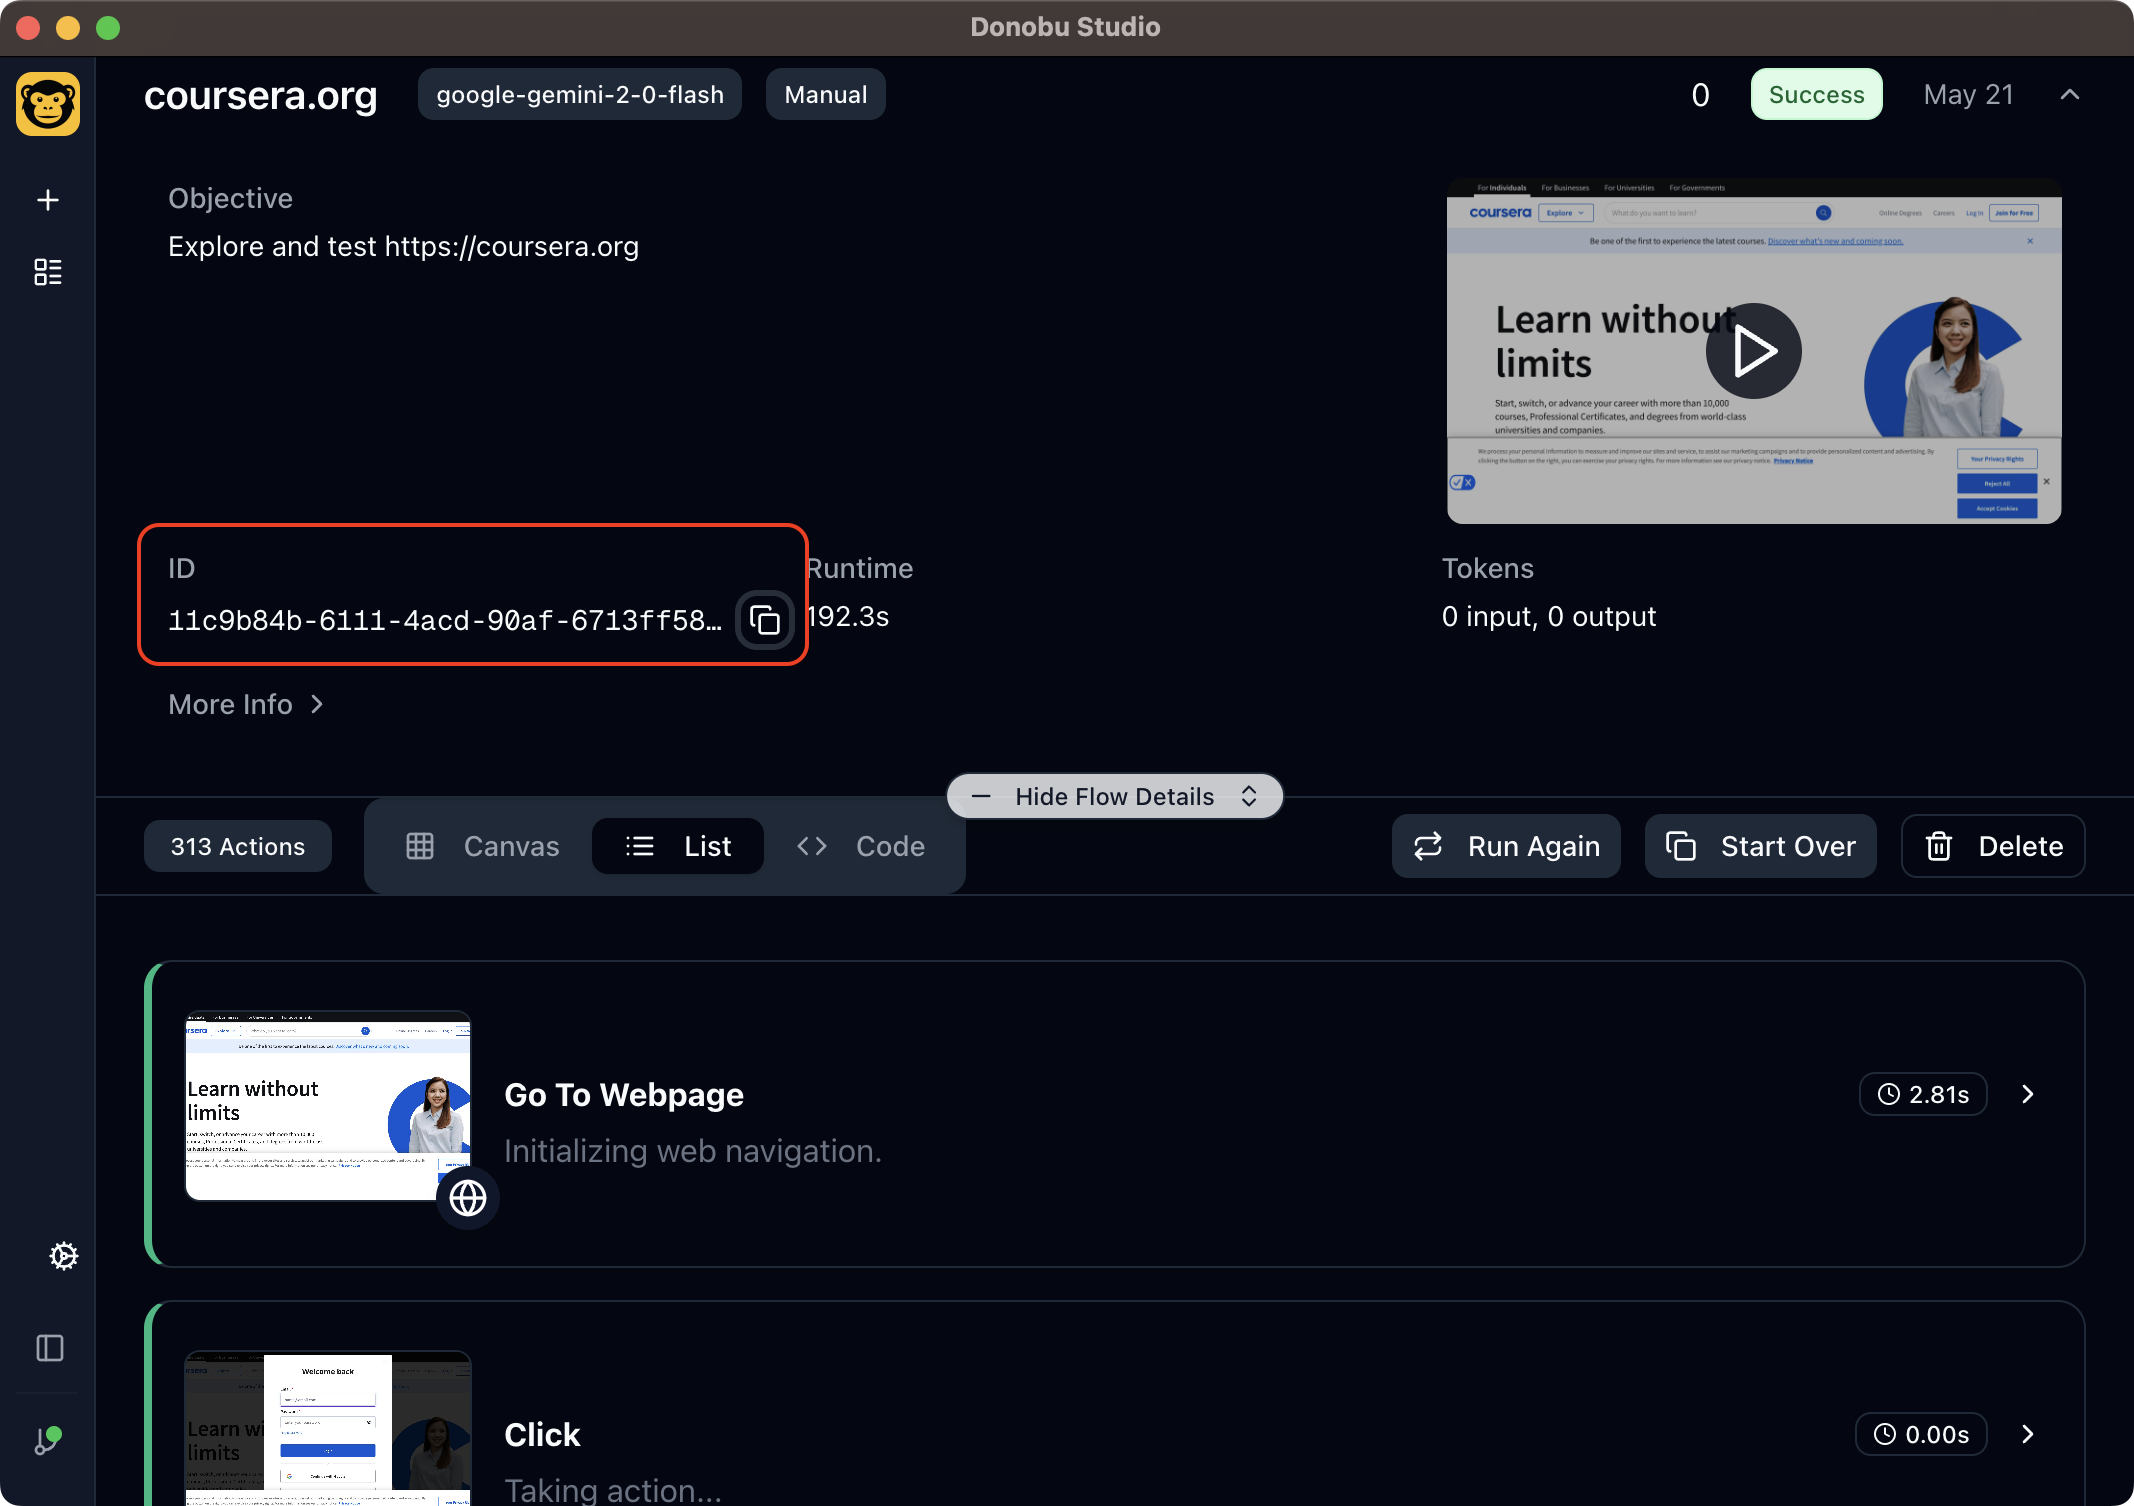Click the Donobu monkey logo icon
Viewport: 2134px width, 1506px height.
tap(48, 104)
